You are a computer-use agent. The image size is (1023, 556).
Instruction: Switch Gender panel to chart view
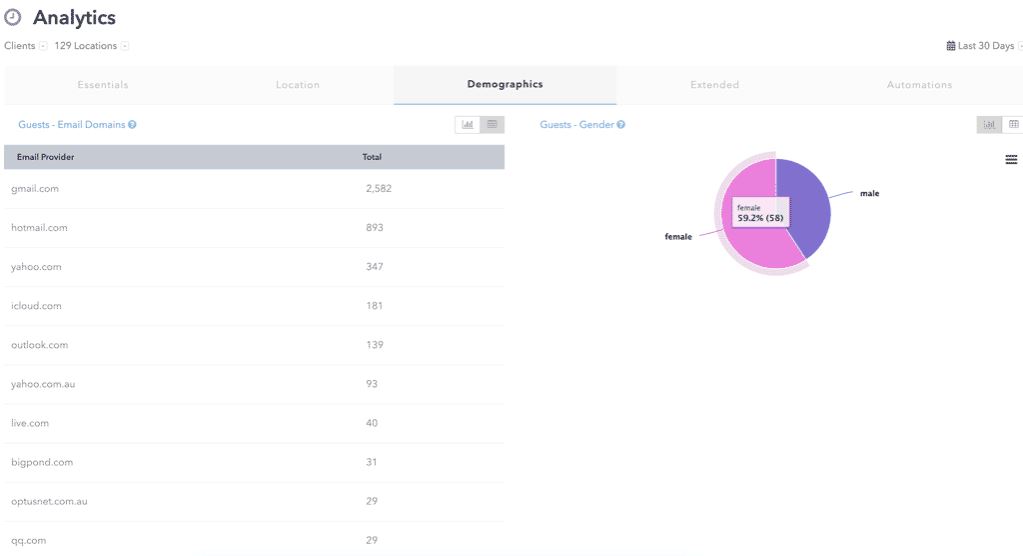(989, 125)
